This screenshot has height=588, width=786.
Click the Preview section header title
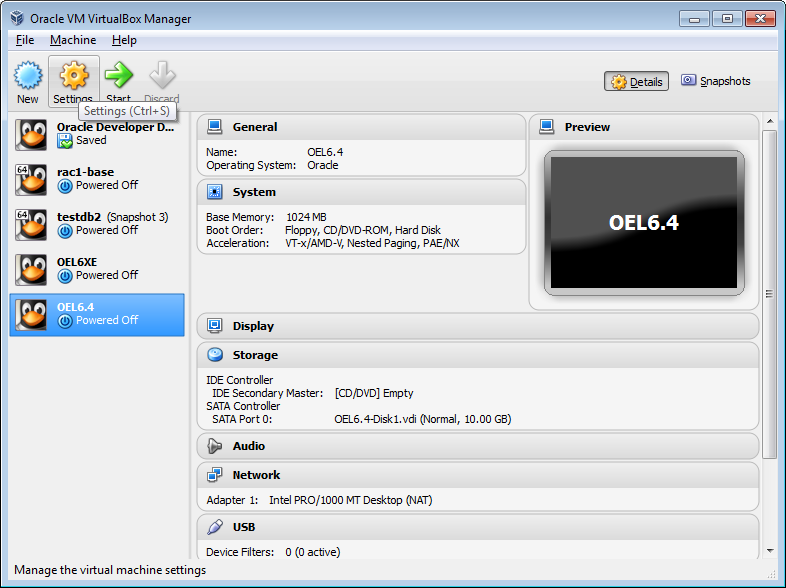[587, 127]
